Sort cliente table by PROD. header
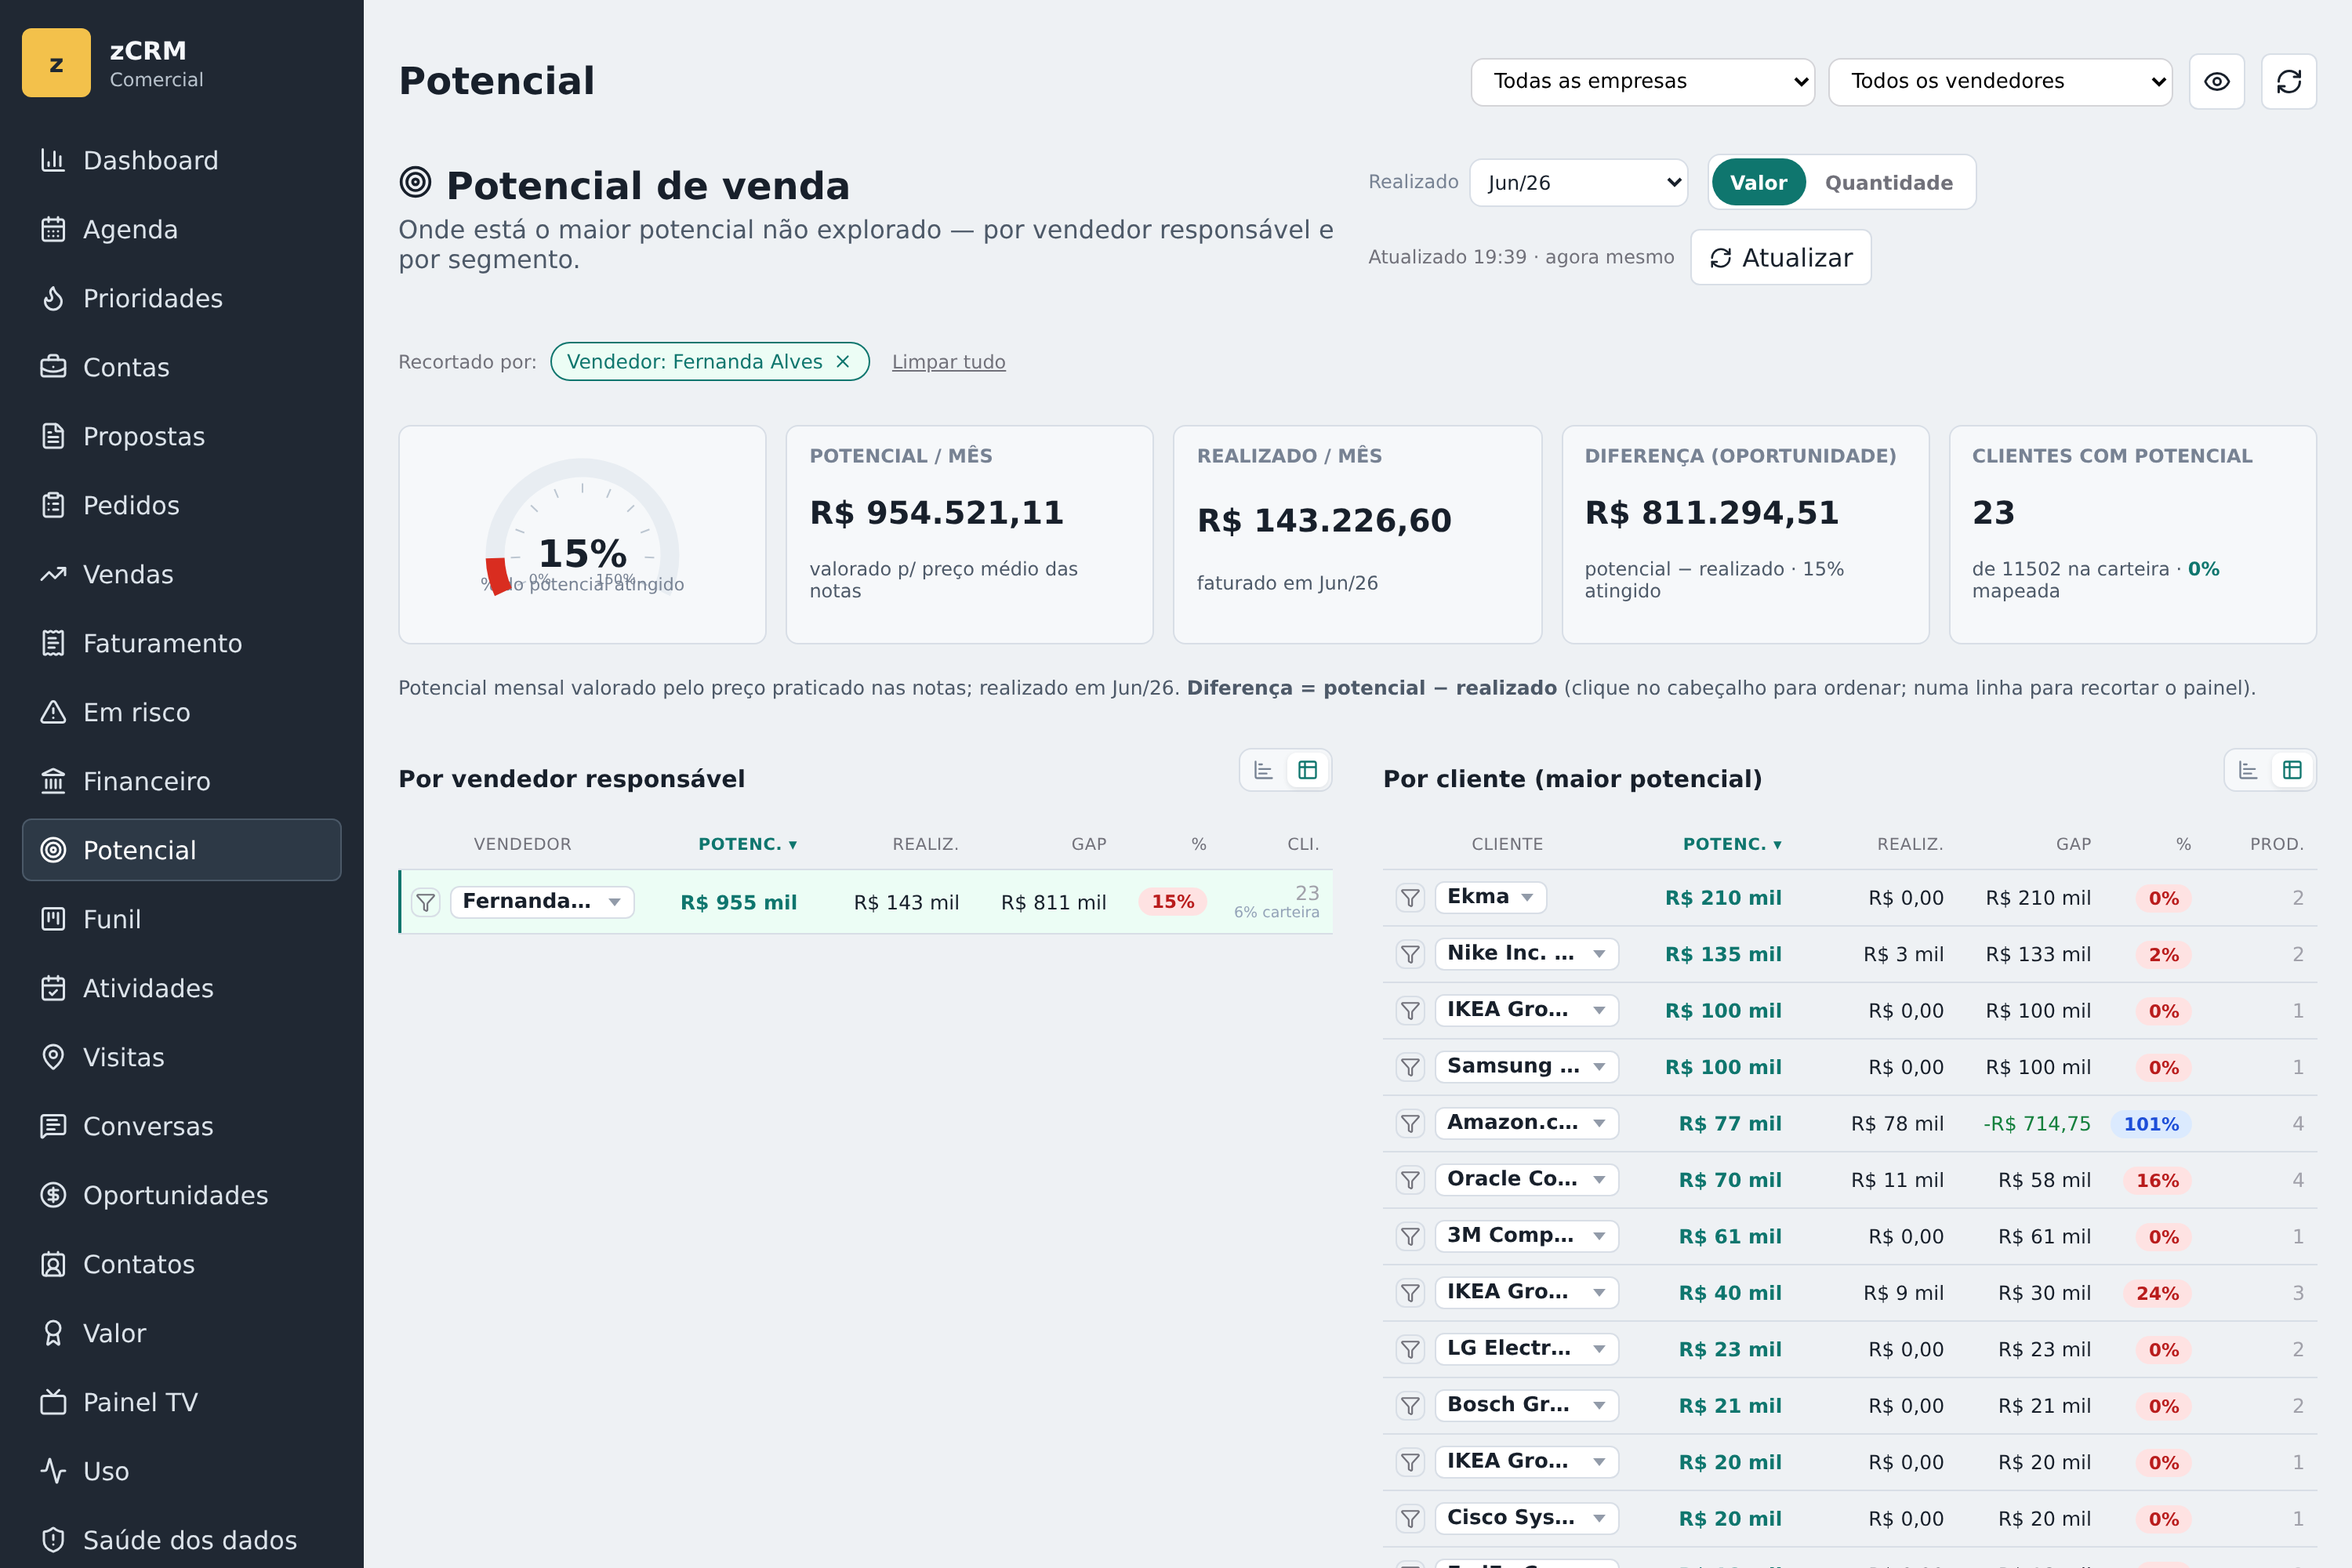 tap(2276, 844)
